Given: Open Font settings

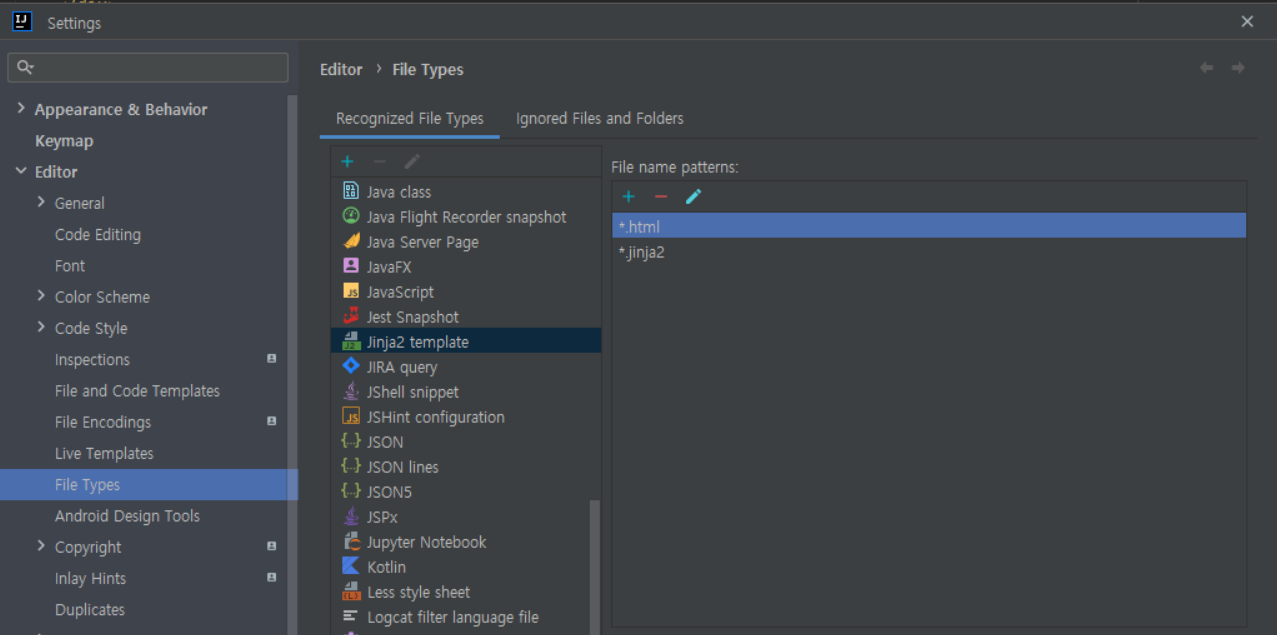Looking at the screenshot, I should [70, 266].
